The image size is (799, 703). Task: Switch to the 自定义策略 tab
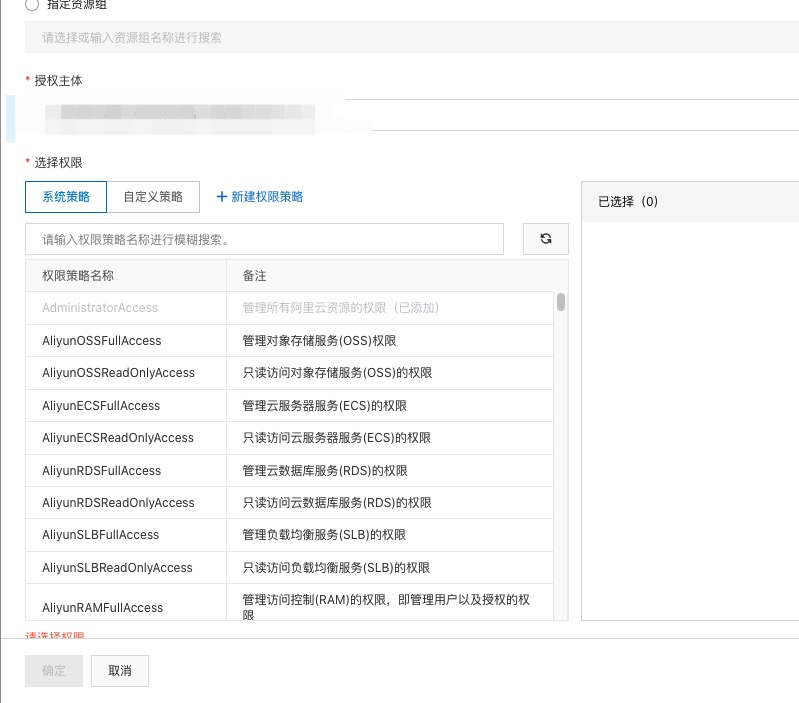point(153,197)
